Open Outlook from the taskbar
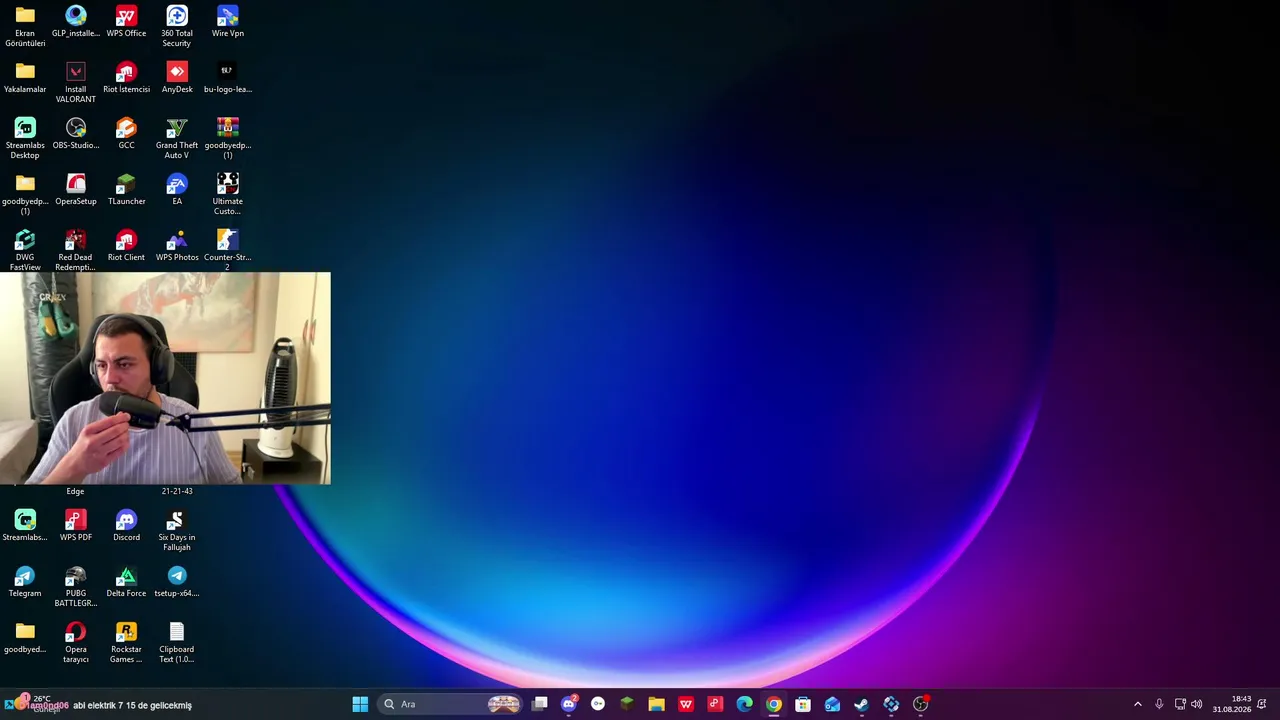 click(832, 704)
